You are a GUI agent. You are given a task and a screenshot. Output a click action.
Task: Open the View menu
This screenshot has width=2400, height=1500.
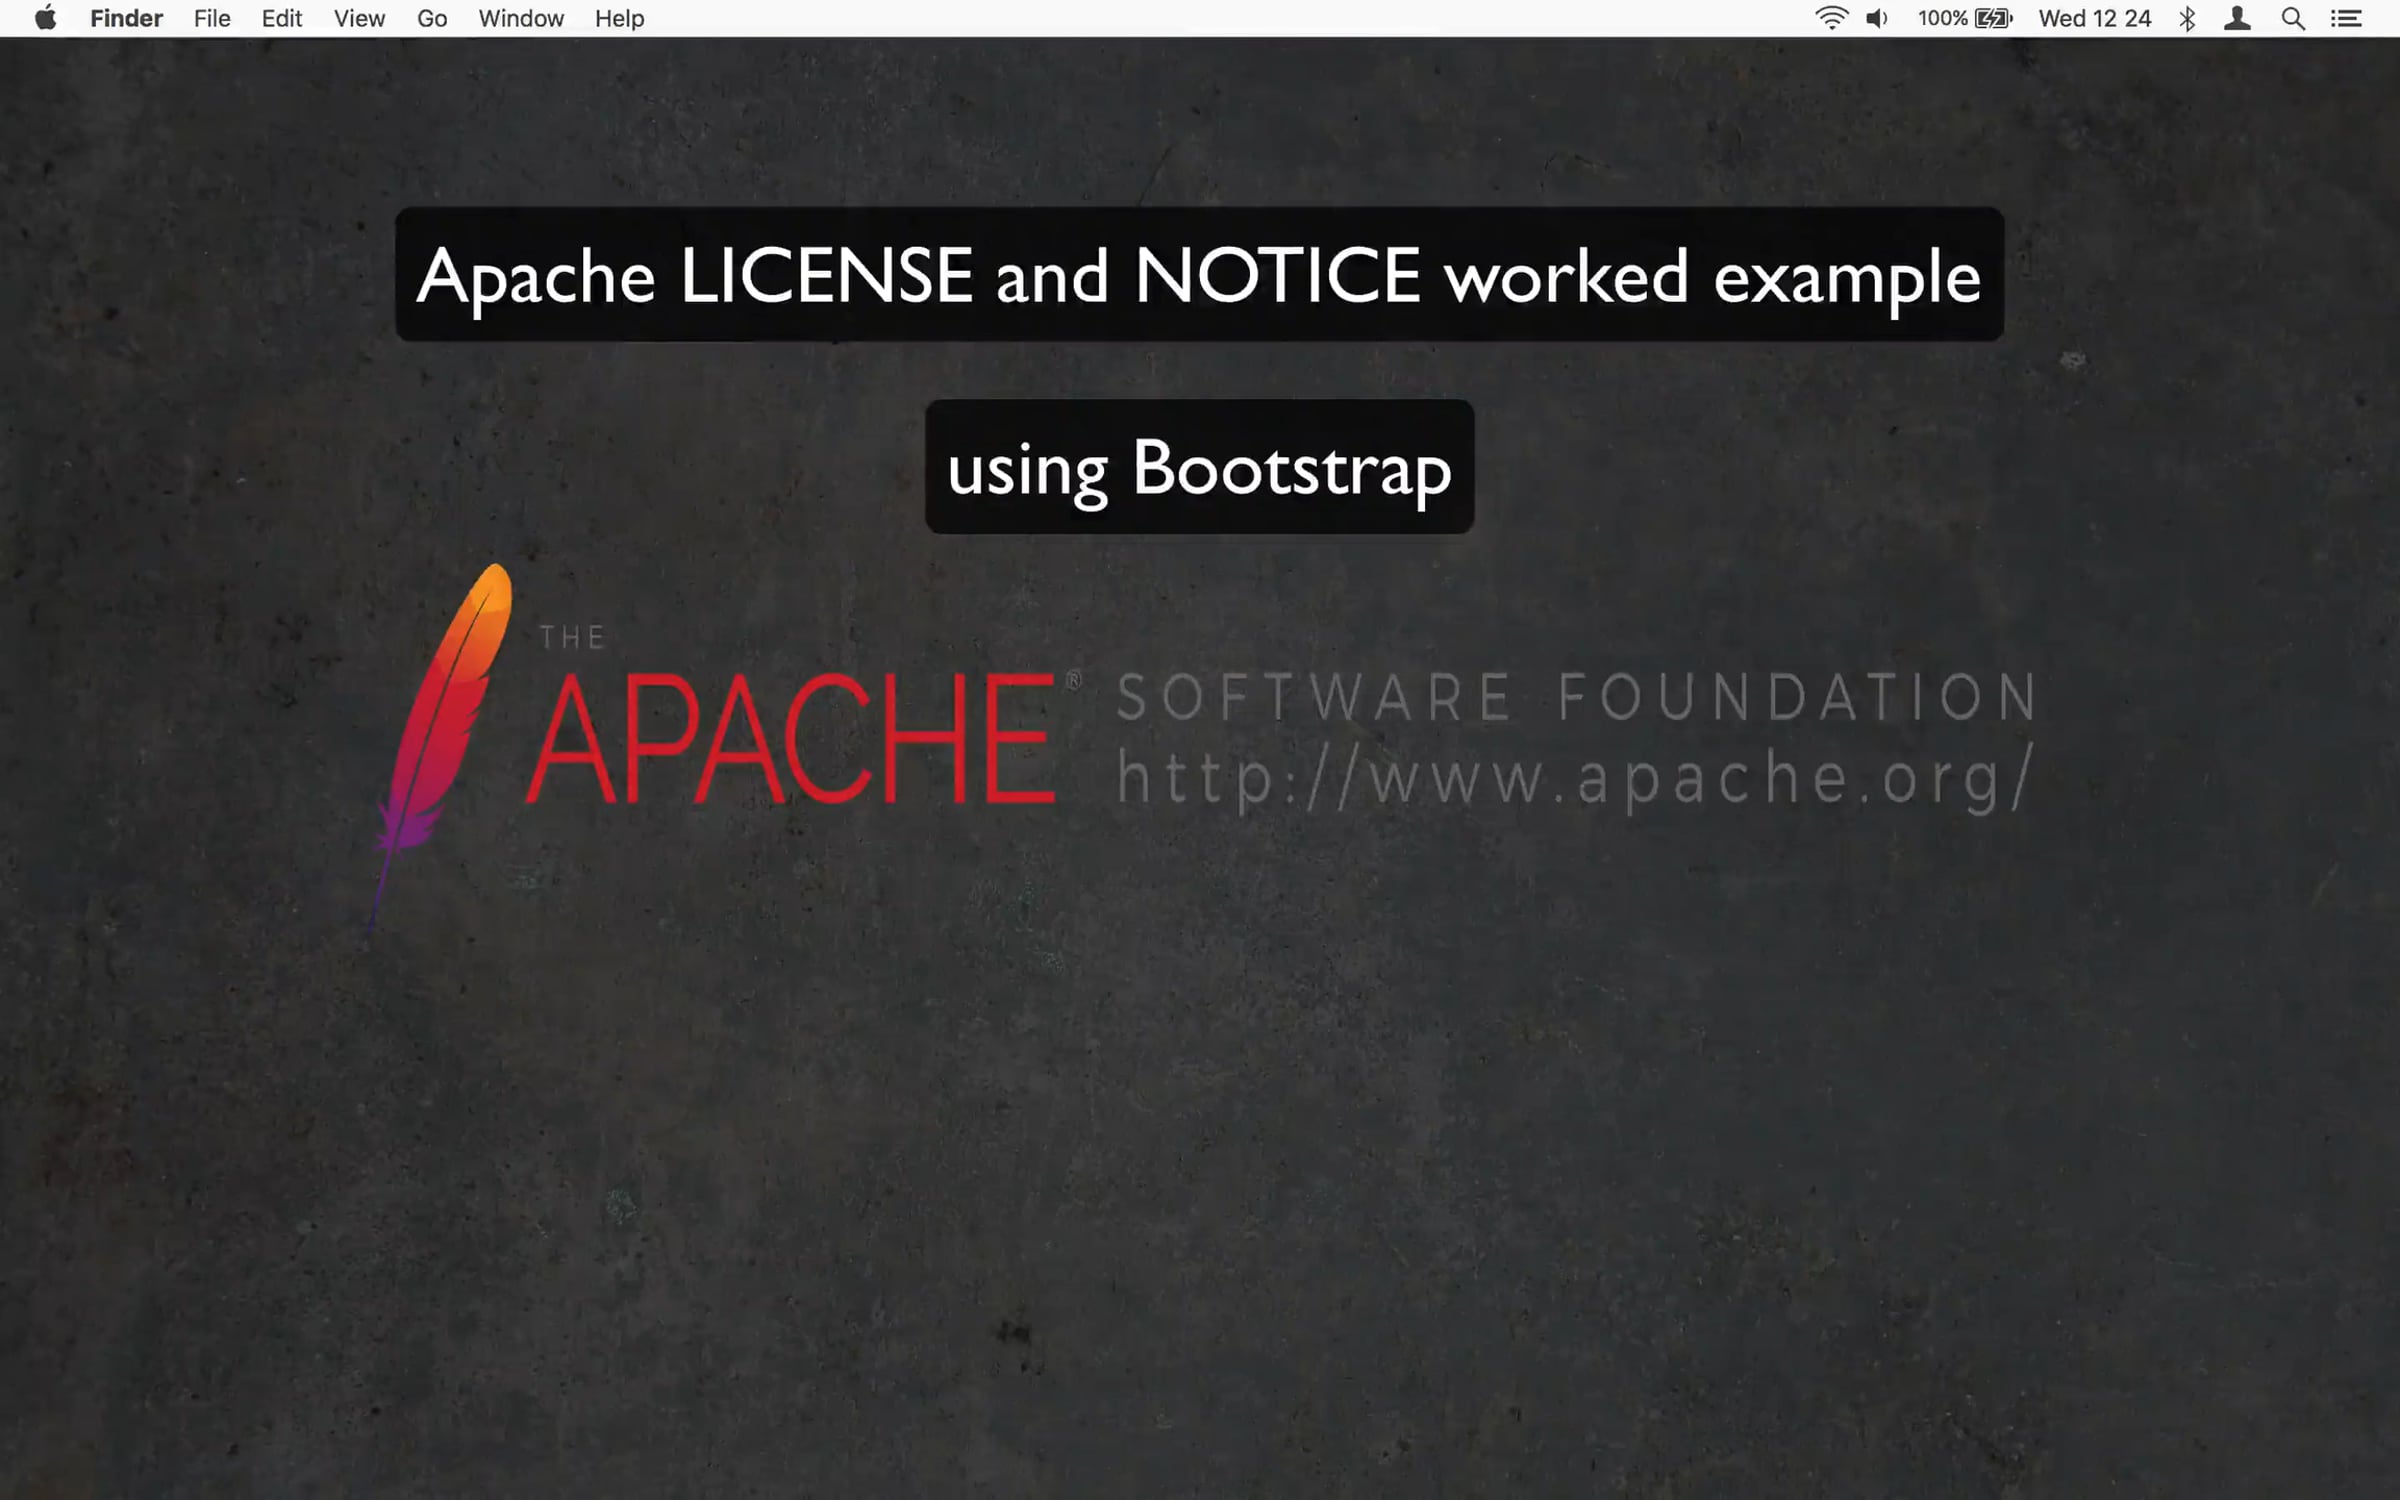pos(359,18)
